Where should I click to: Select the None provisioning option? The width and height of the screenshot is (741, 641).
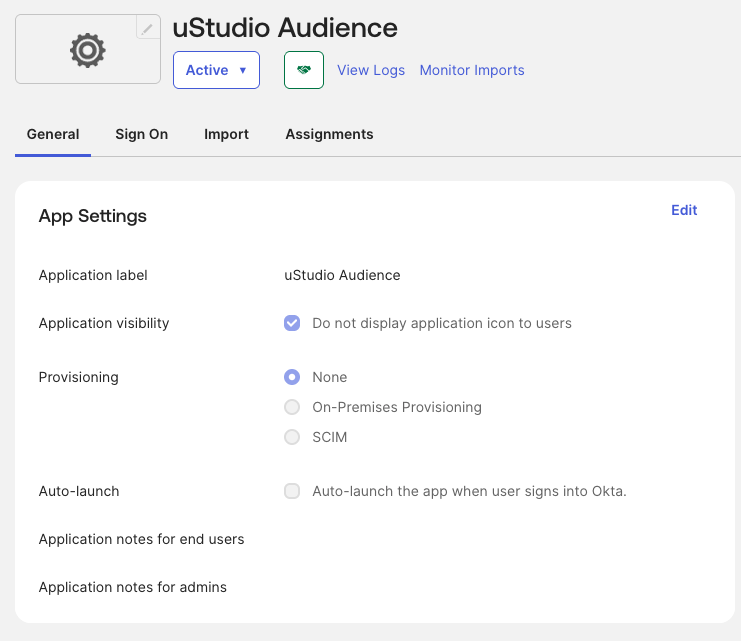(292, 377)
